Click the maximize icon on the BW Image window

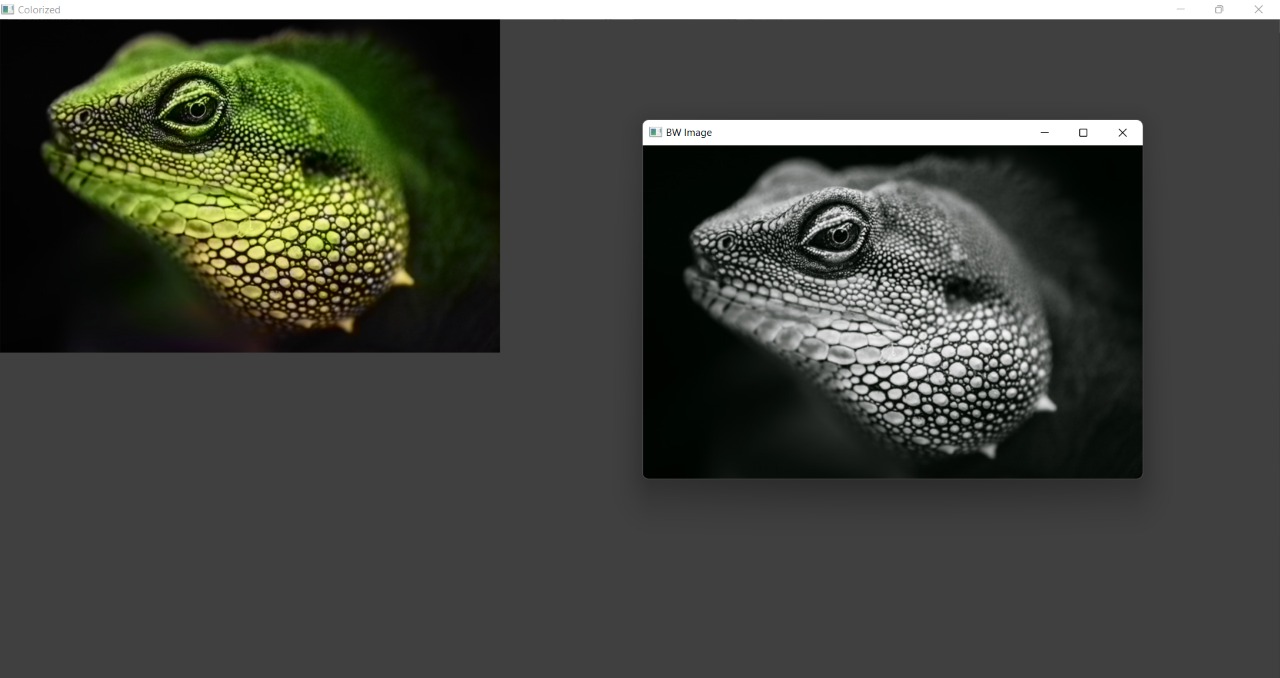click(1083, 132)
